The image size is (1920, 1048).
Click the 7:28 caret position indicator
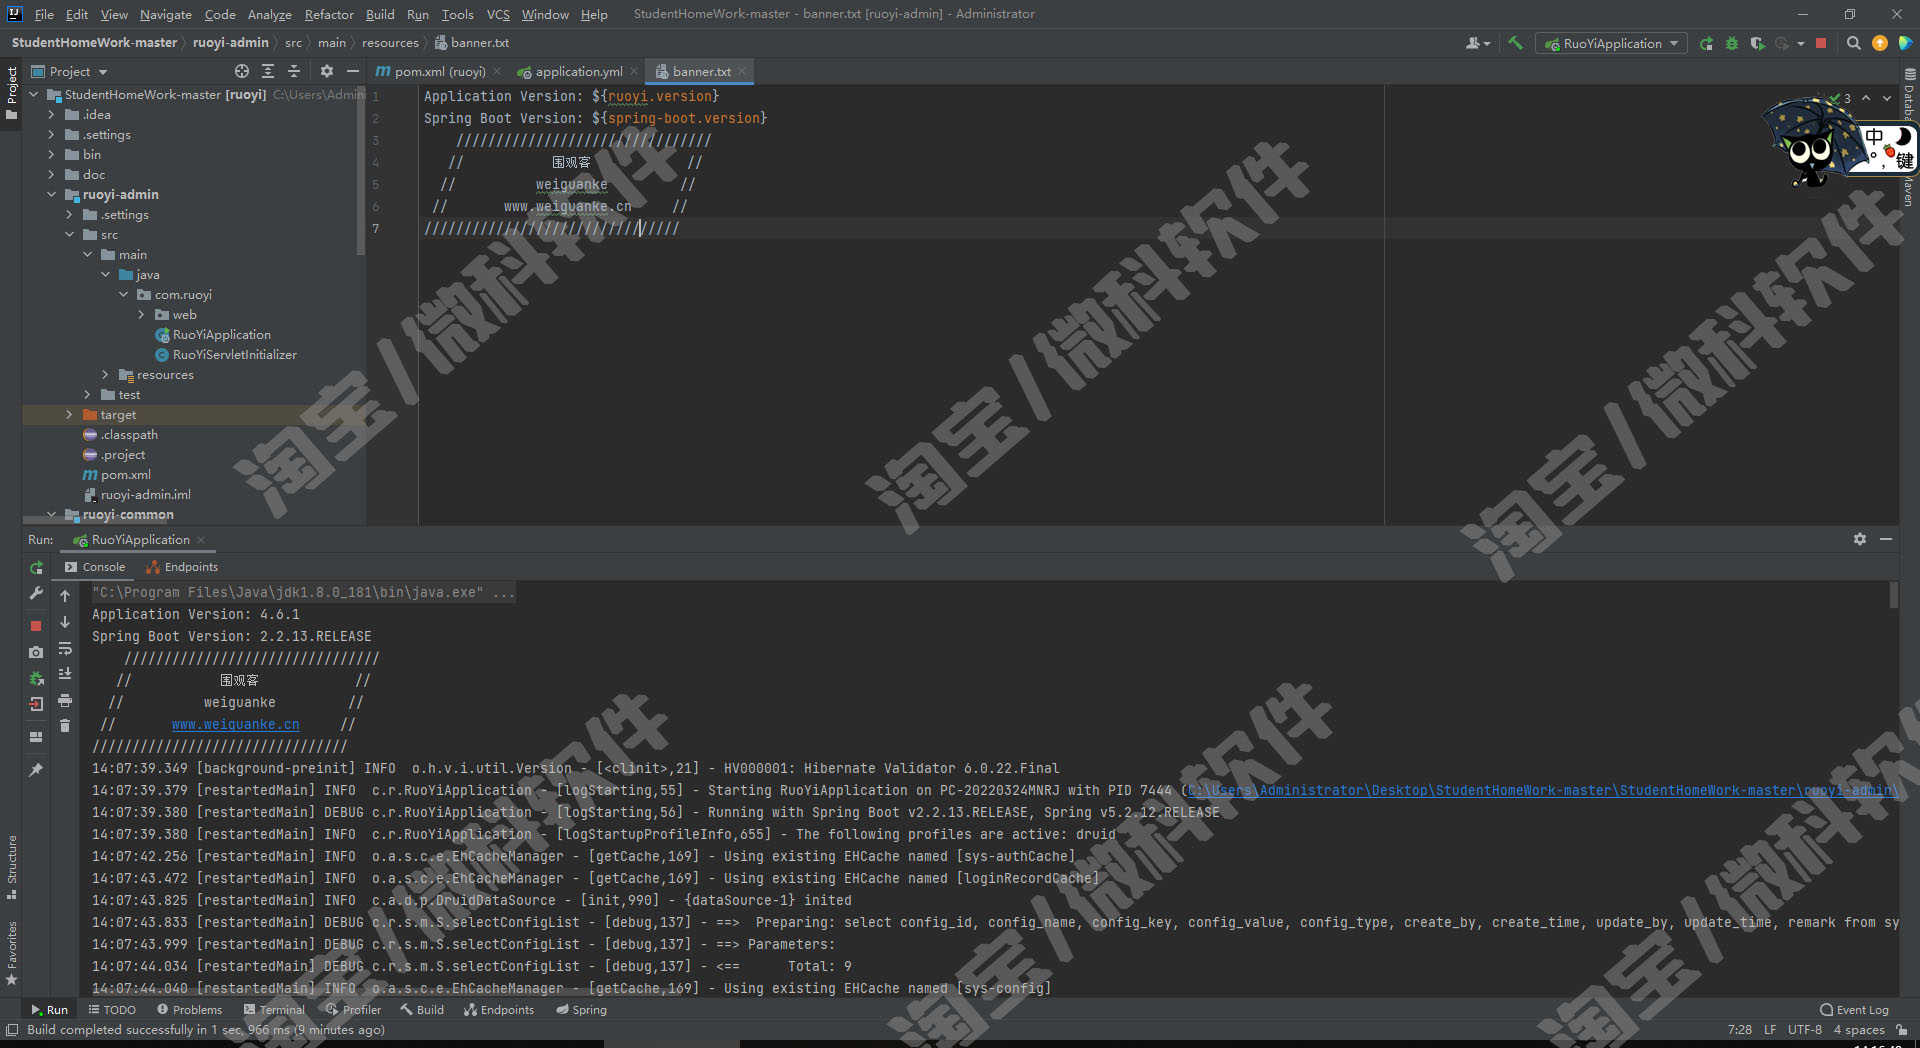1739,1030
